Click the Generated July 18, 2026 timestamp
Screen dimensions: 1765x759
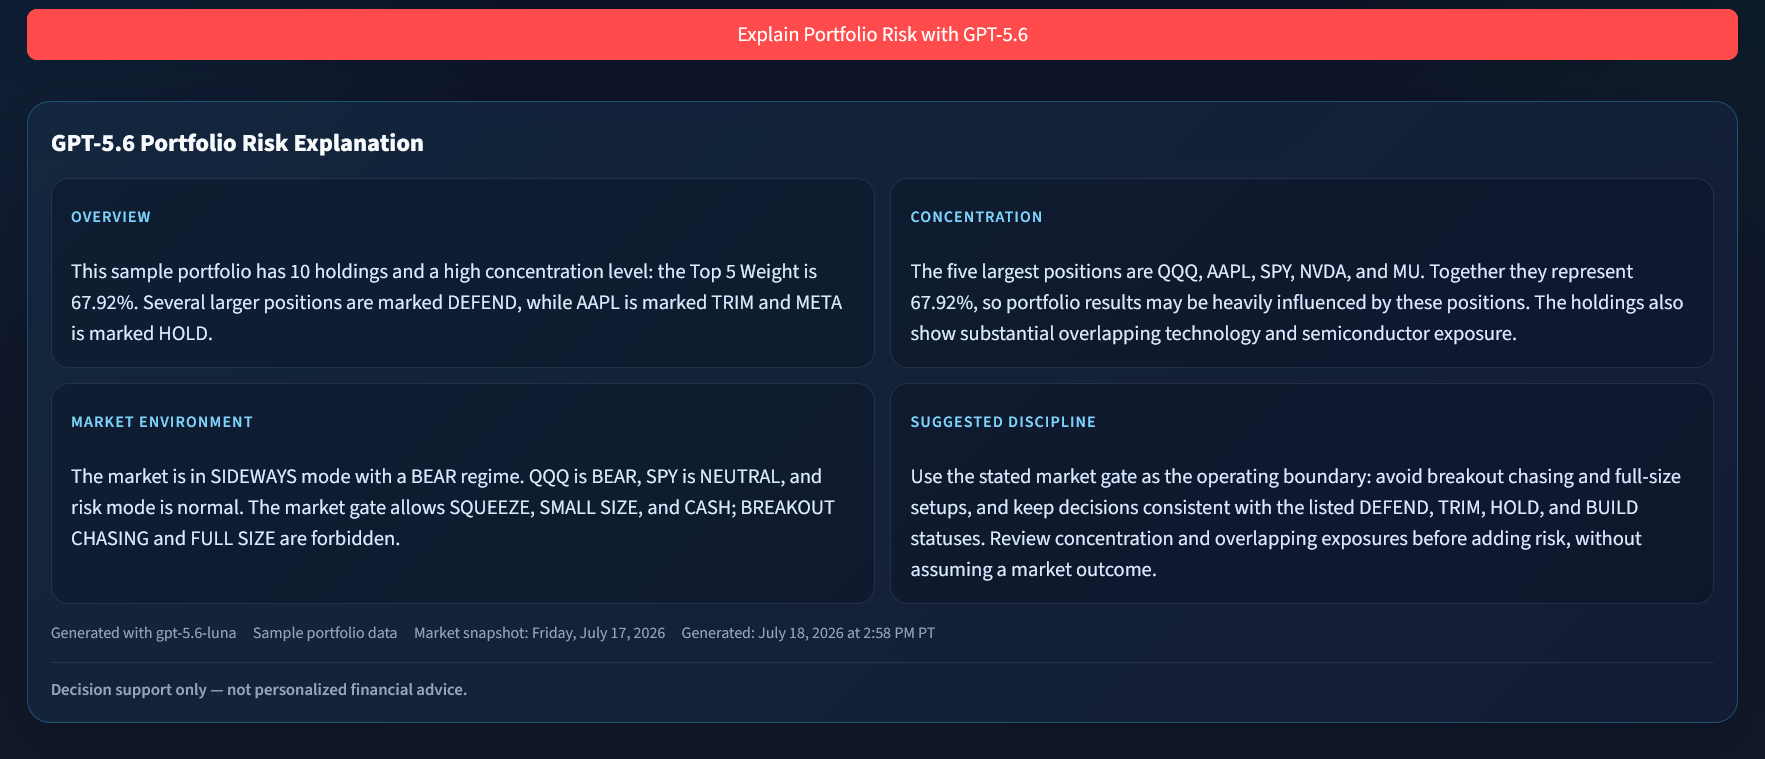pyautogui.click(x=808, y=633)
